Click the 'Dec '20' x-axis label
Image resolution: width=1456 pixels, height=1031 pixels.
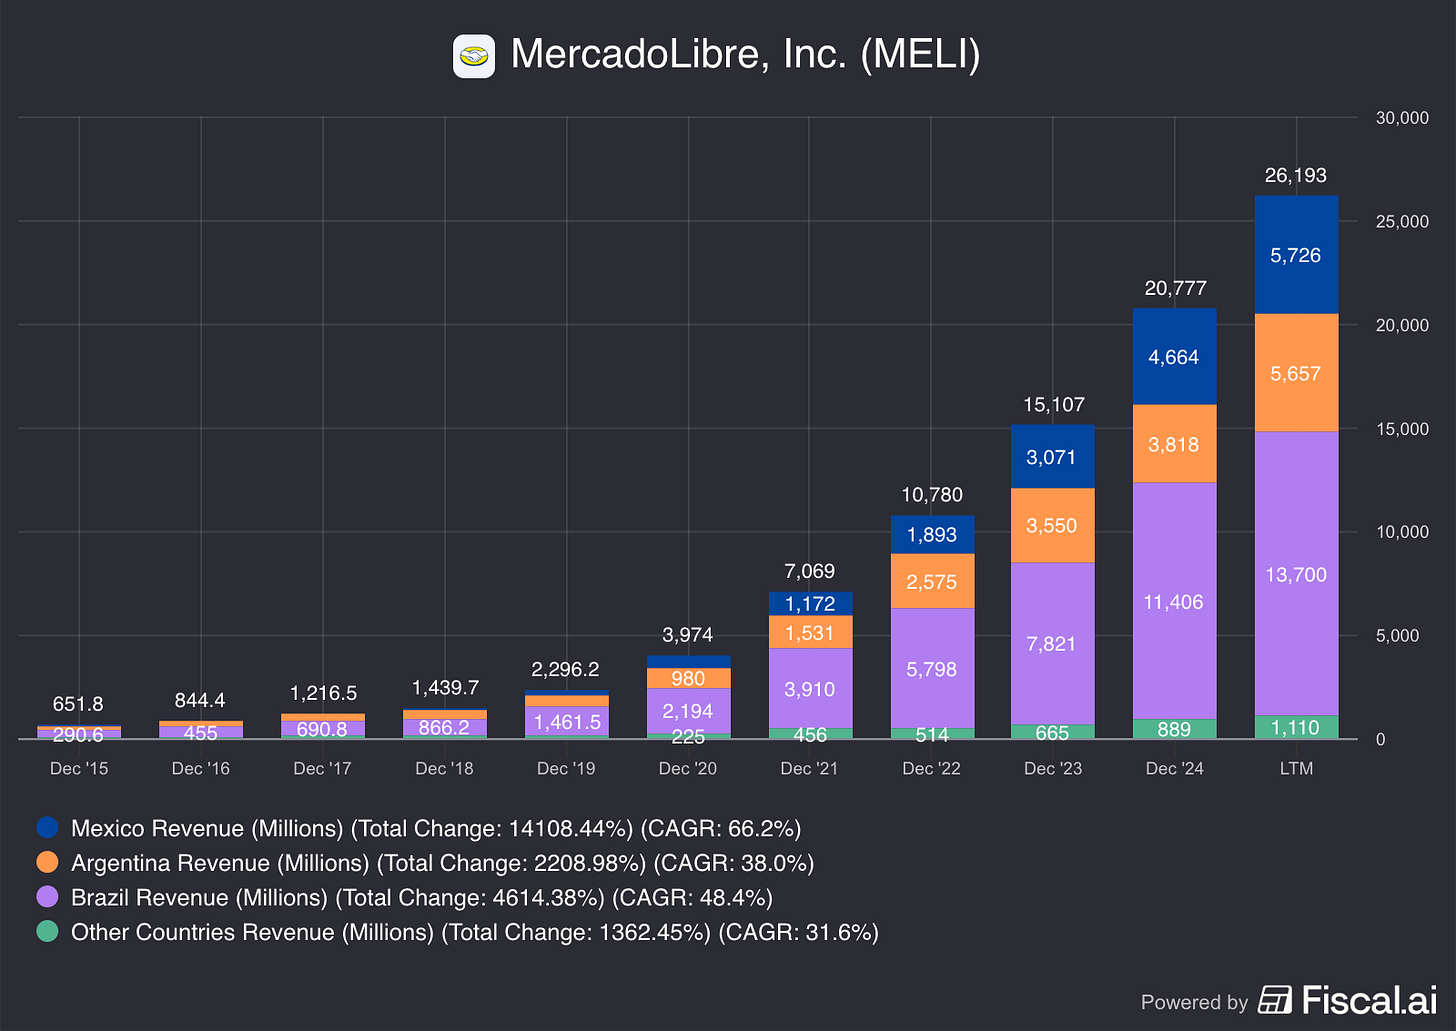coord(688,768)
